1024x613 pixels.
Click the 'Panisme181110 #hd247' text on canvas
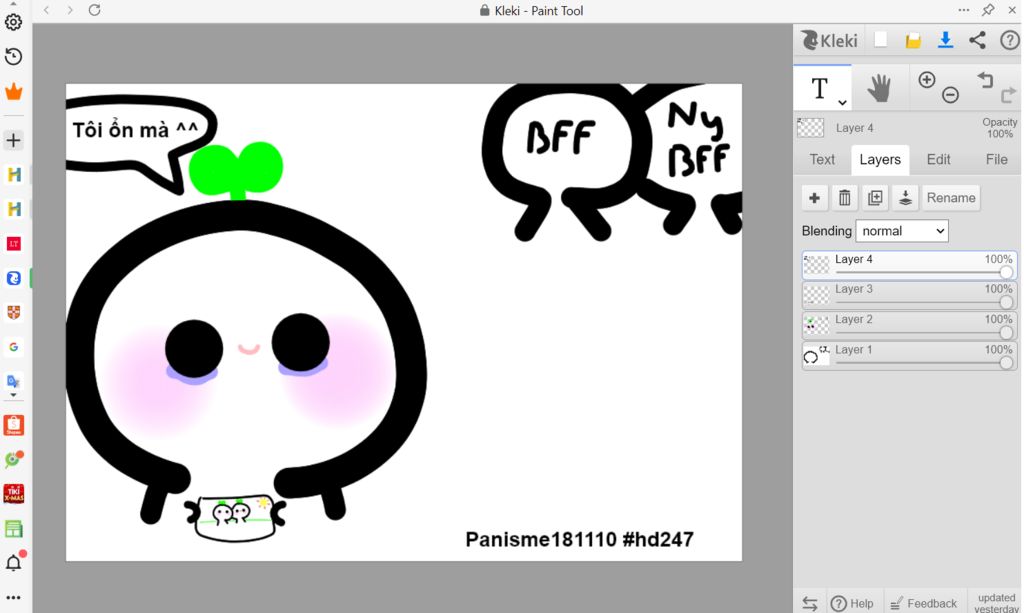pos(579,540)
